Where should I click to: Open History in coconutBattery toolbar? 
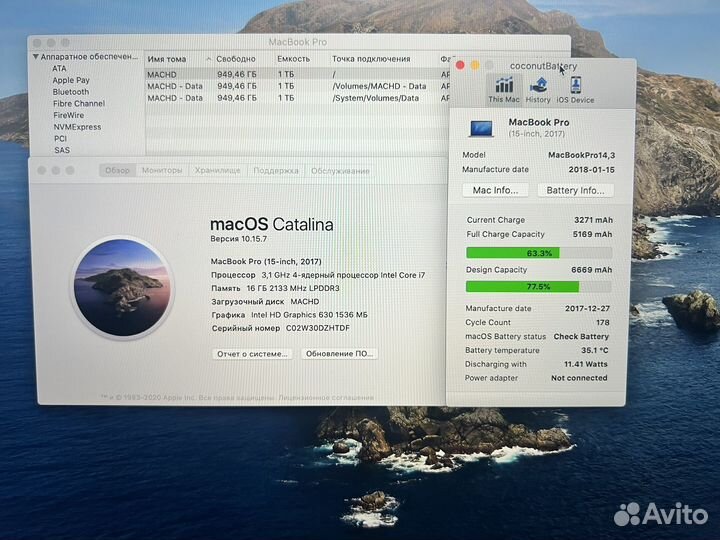pyautogui.click(x=538, y=90)
